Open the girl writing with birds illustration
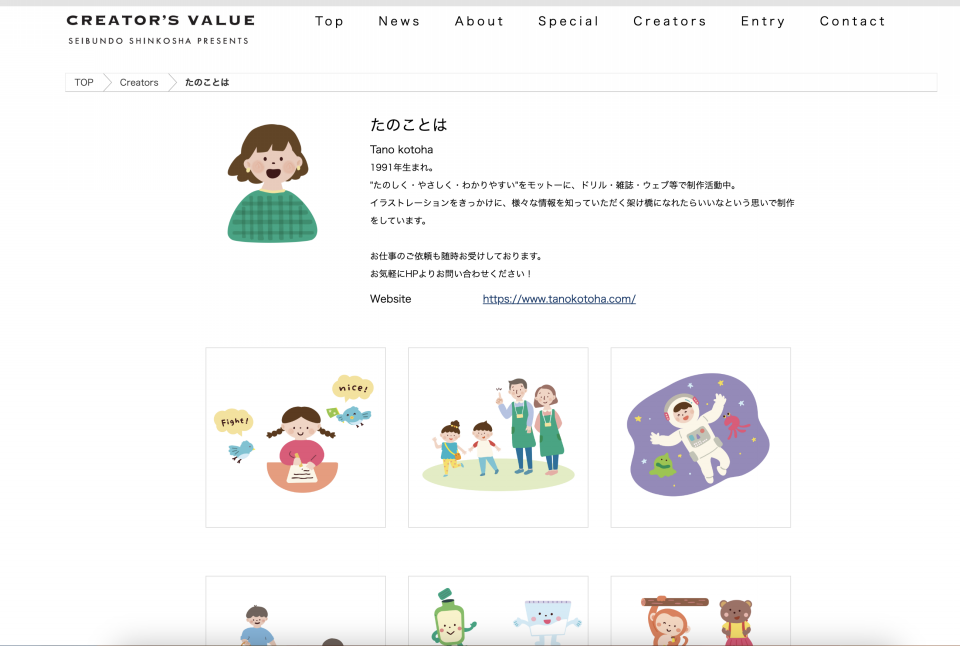Screen dimensions: 960x646 point(296,437)
